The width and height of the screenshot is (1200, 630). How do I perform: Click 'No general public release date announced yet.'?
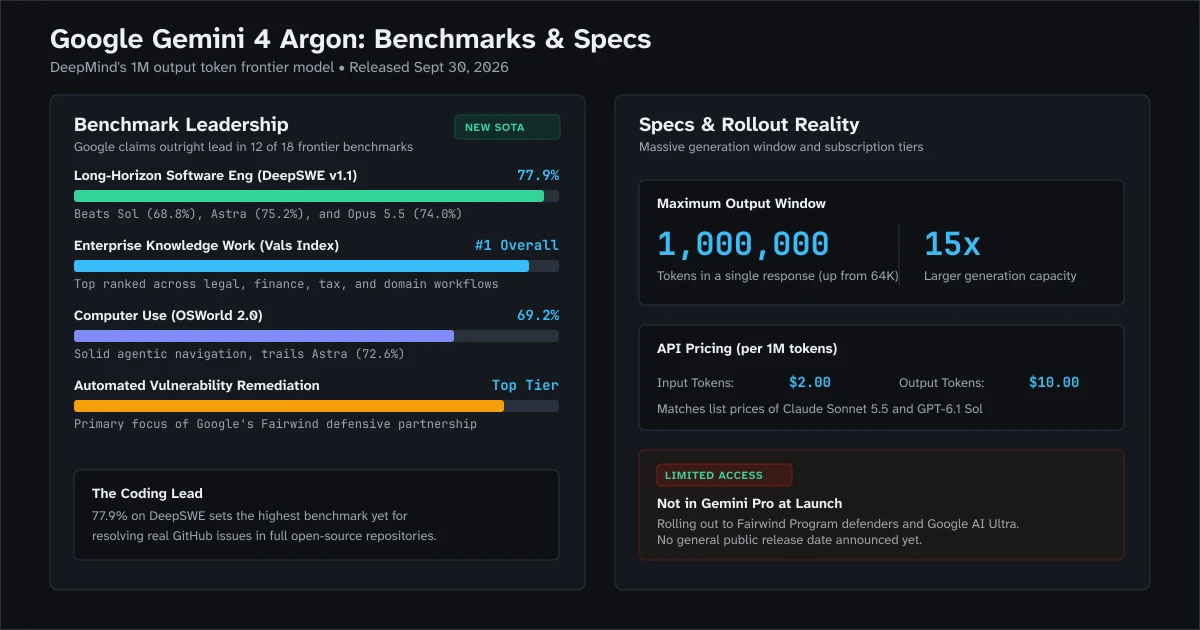[x=790, y=540]
